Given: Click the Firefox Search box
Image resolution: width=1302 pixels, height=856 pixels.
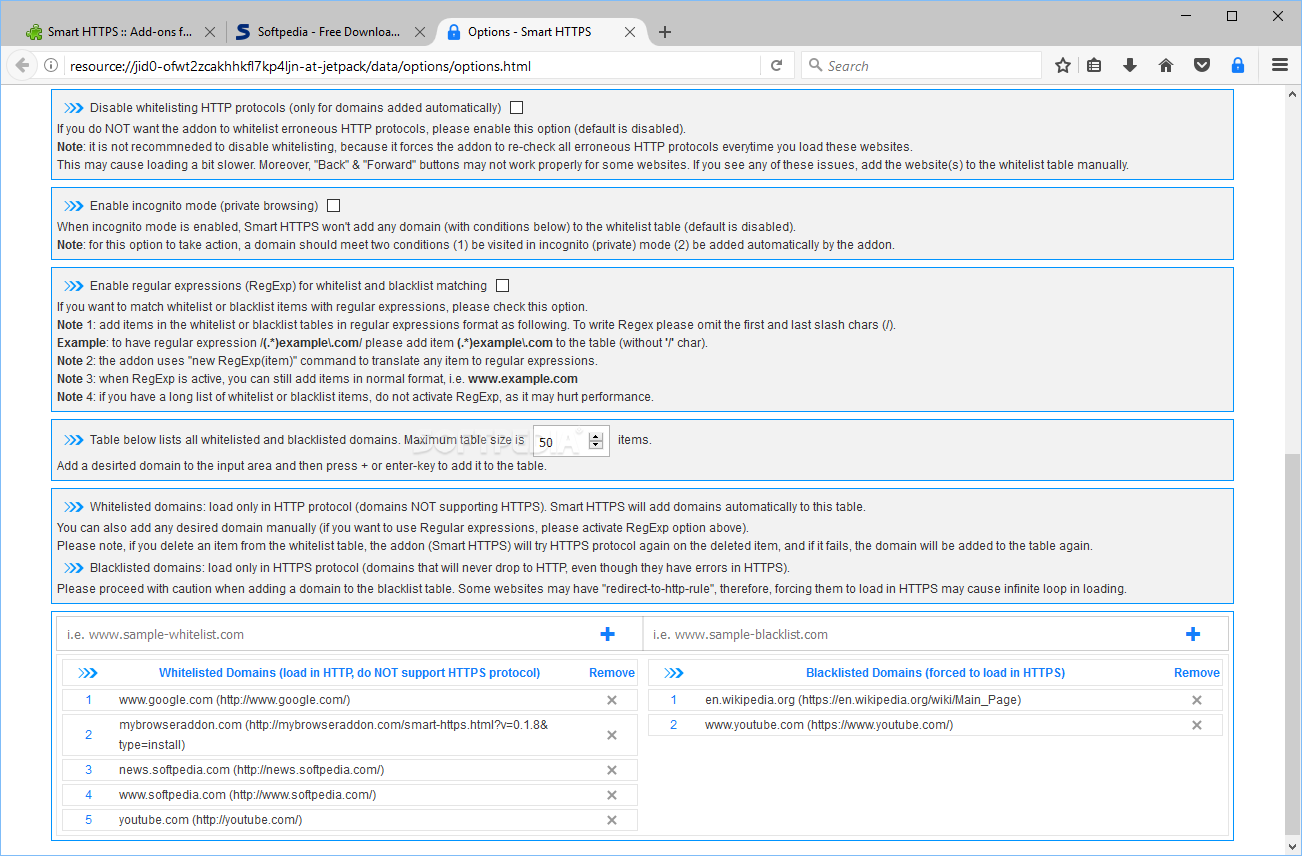Looking at the screenshot, I should point(921,66).
